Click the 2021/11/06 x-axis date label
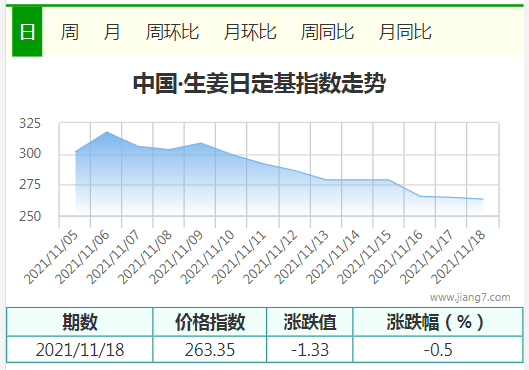Viewport: 529px width, 370px height. tap(82, 257)
